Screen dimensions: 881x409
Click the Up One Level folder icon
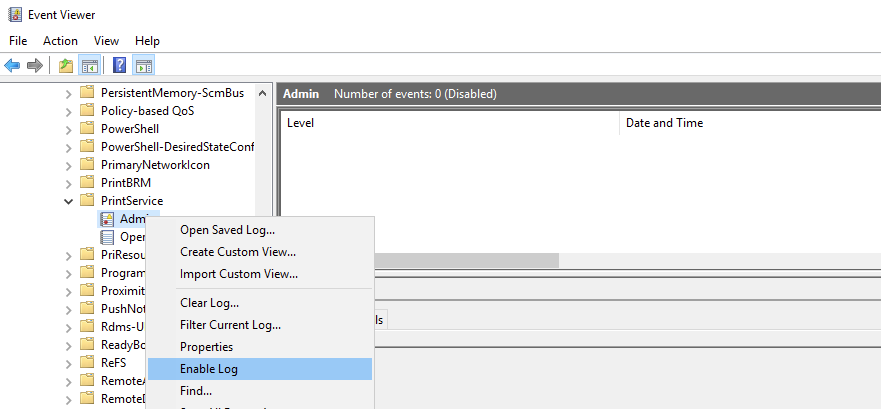(x=66, y=65)
